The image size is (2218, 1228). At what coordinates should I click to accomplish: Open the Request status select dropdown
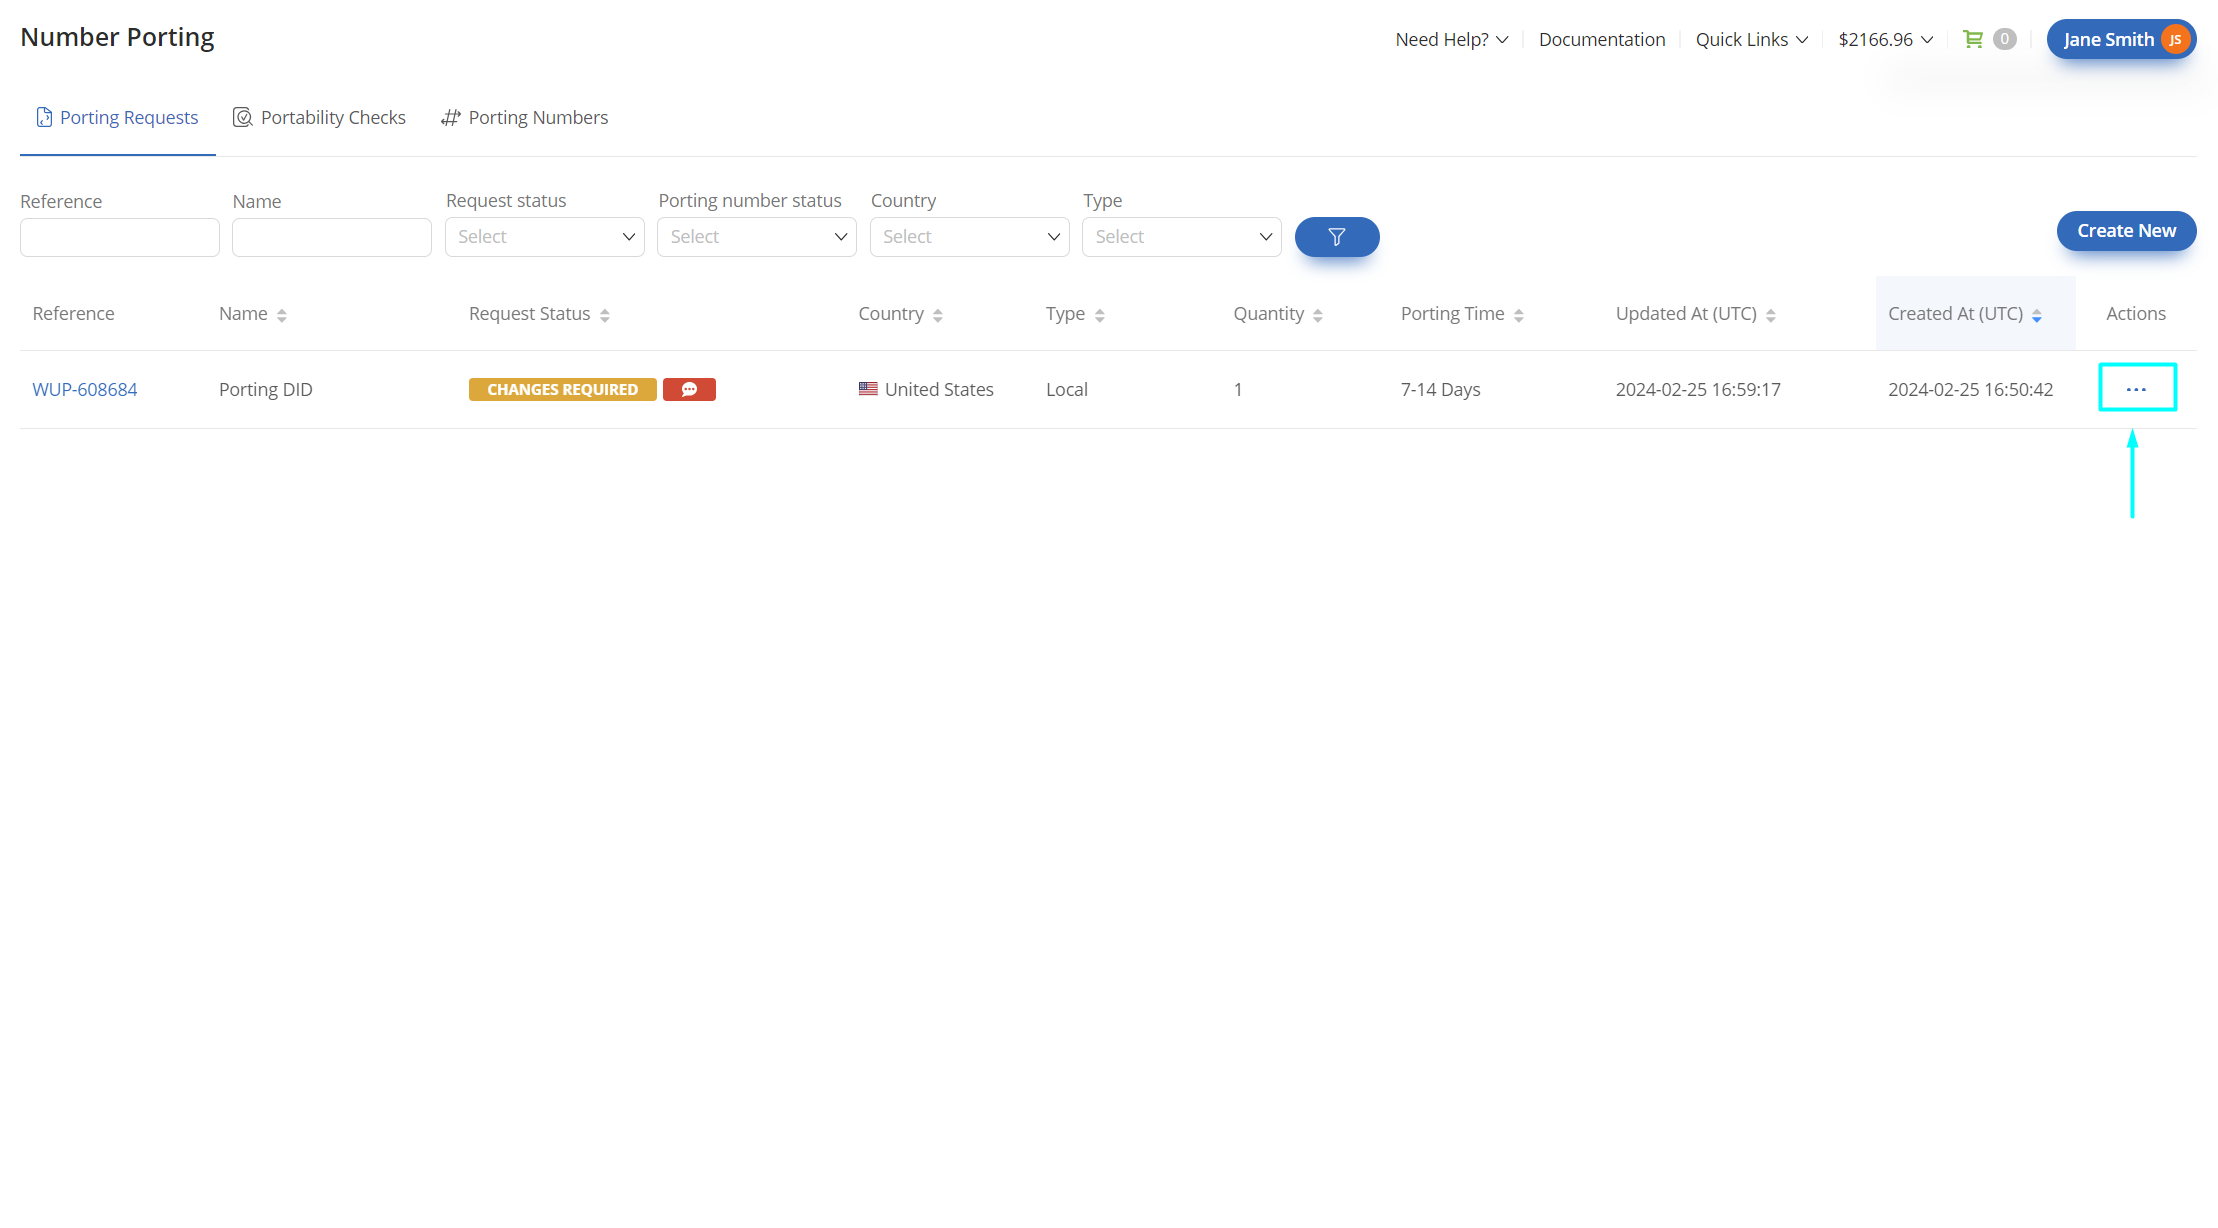tap(545, 237)
